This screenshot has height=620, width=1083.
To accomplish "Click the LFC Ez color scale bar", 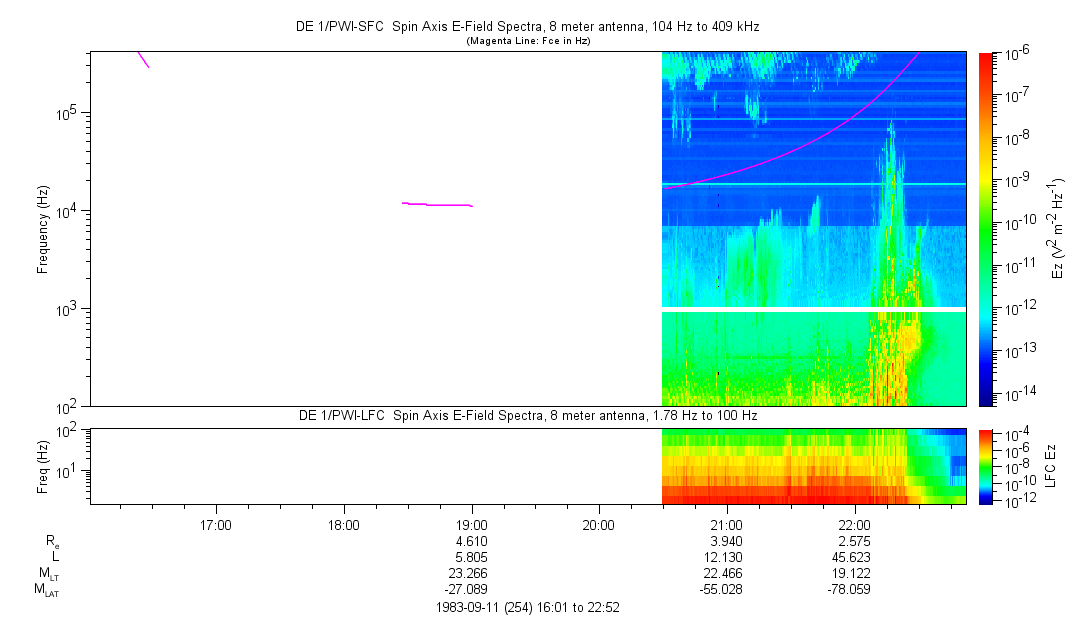I will click(x=986, y=465).
